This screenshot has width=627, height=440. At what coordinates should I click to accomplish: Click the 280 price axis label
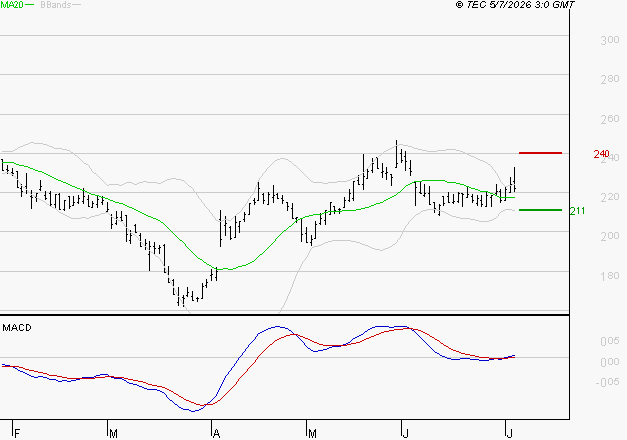point(610,79)
